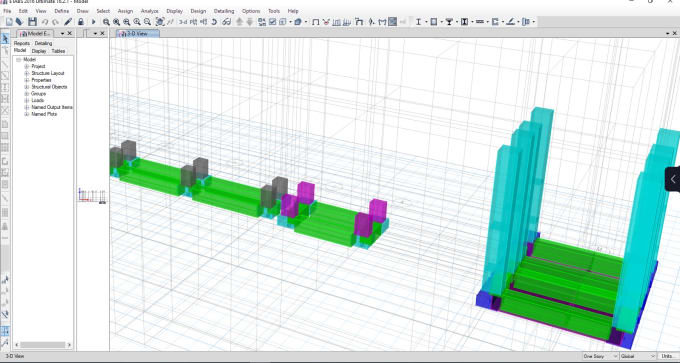Open Set Display Options checkbox icon

click(273, 22)
